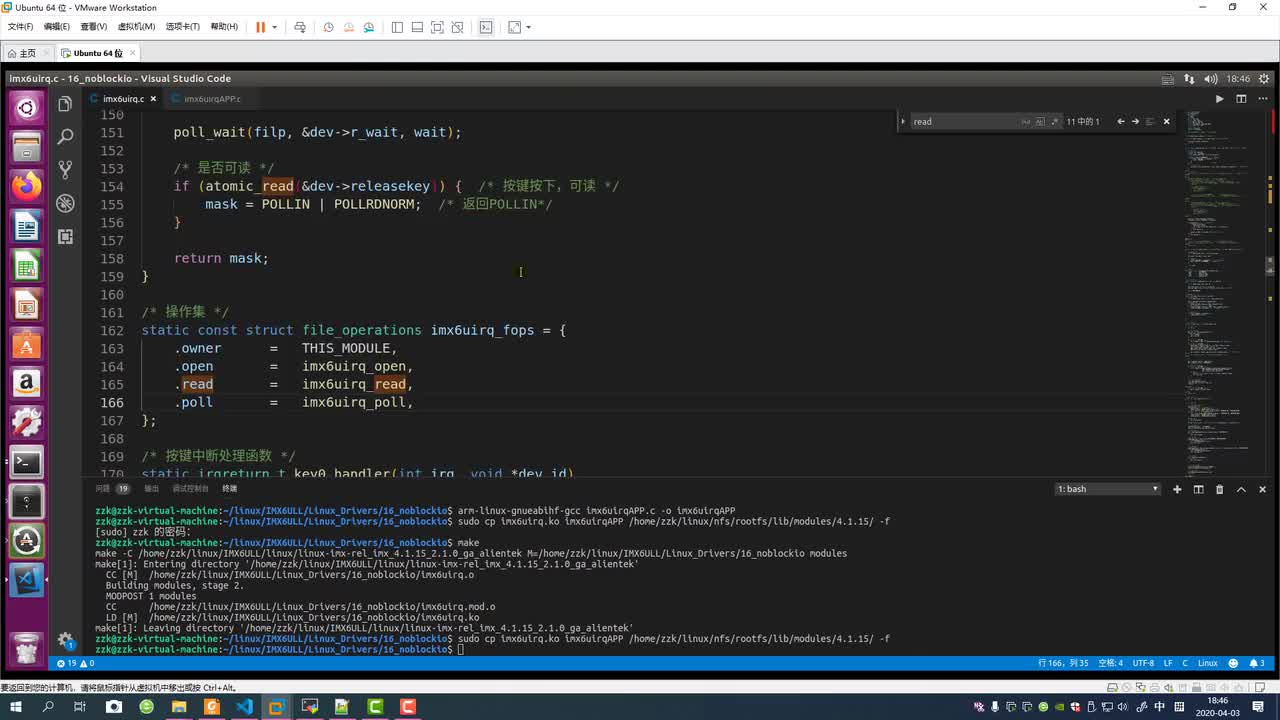Open VMware stretch view dropdown arrow

tap(528, 27)
